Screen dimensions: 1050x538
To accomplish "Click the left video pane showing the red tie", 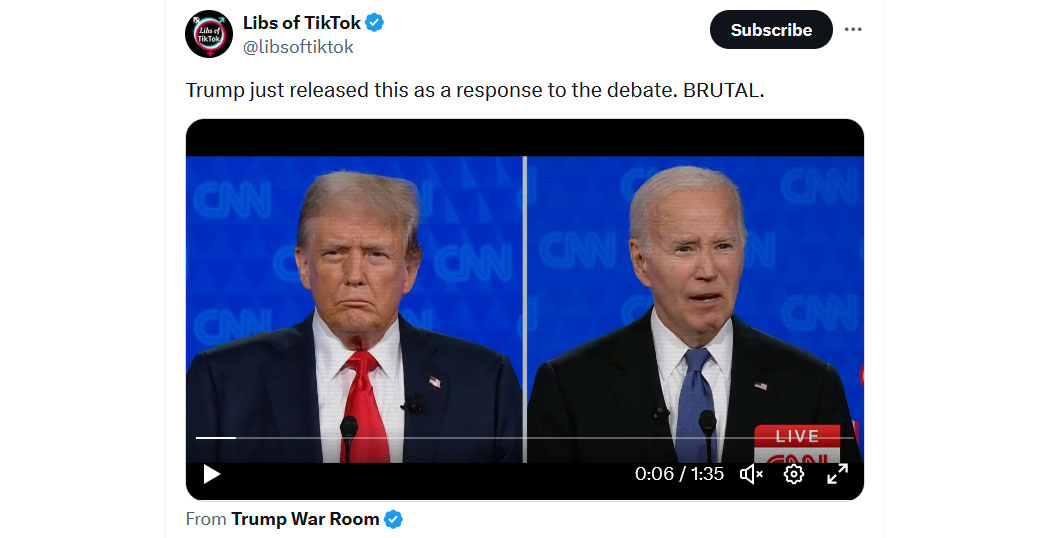I will (354, 310).
